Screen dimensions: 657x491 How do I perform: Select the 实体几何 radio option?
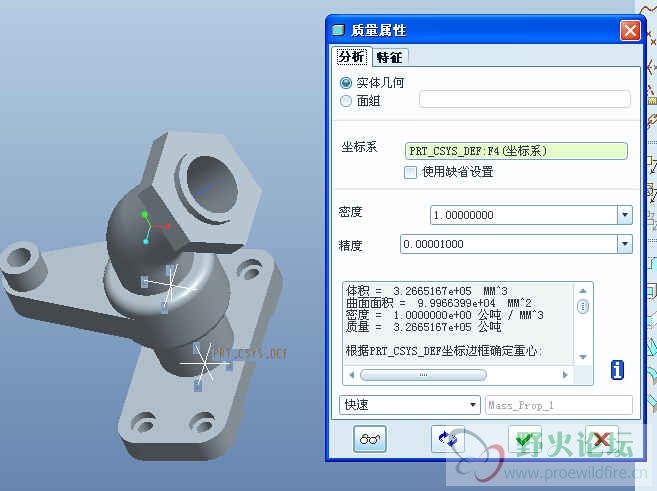click(346, 83)
